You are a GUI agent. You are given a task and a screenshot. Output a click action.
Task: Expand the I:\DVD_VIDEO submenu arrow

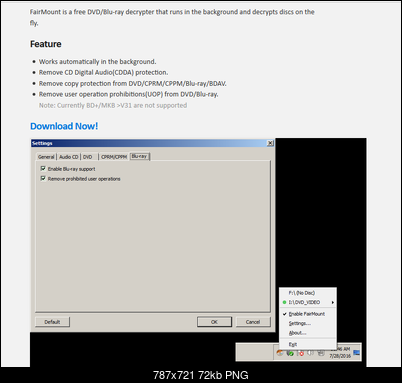click(332, 303)
